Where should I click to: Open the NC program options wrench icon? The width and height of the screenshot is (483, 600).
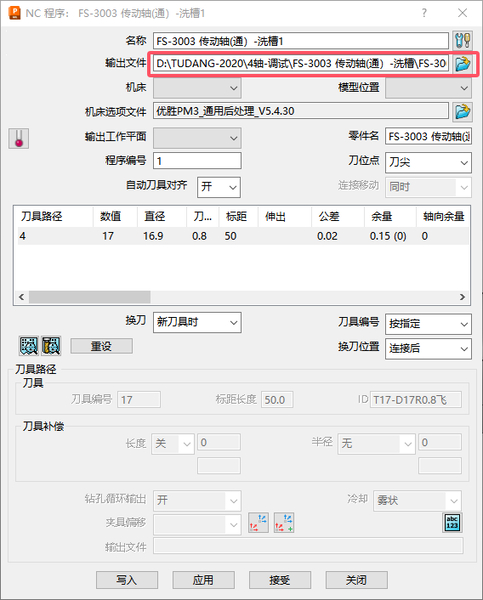pyautogui.click(x=462, y=41)
